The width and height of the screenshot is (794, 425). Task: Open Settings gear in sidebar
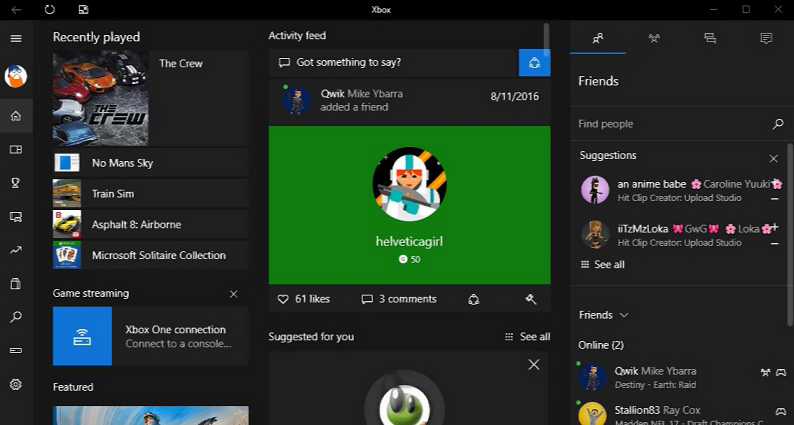16,384
